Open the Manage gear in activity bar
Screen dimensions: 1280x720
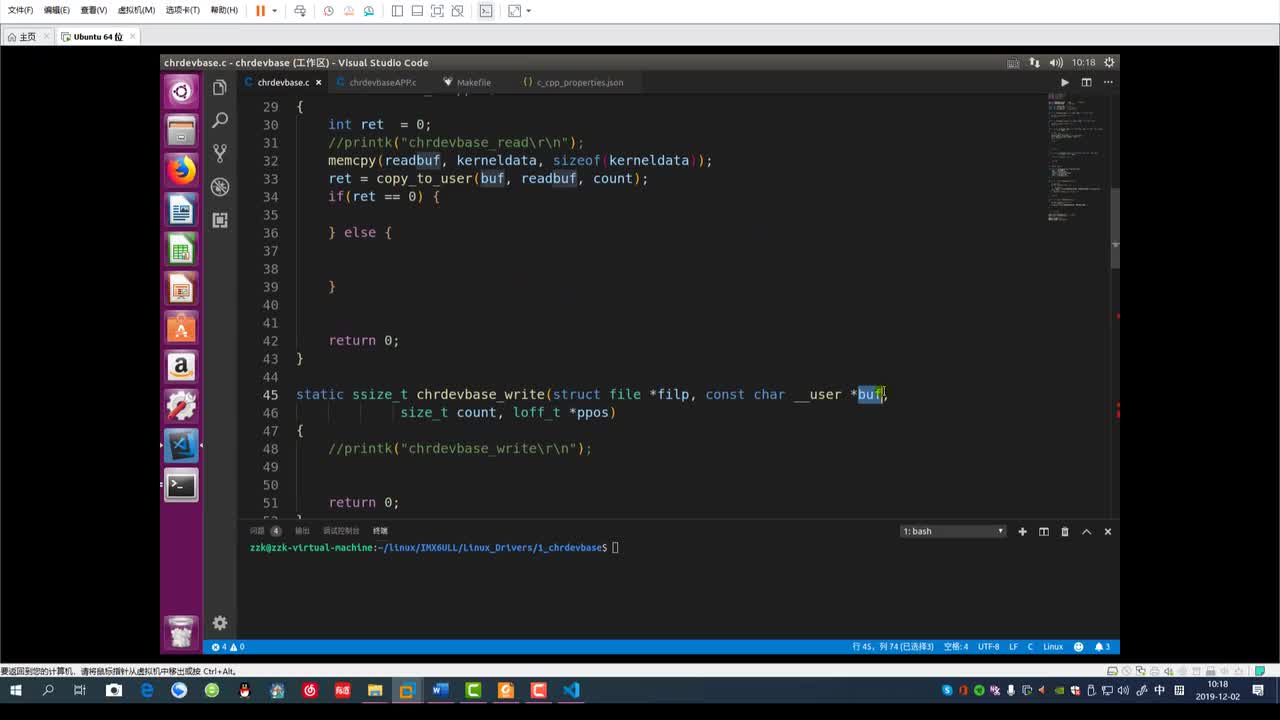(x=220, y=622)
